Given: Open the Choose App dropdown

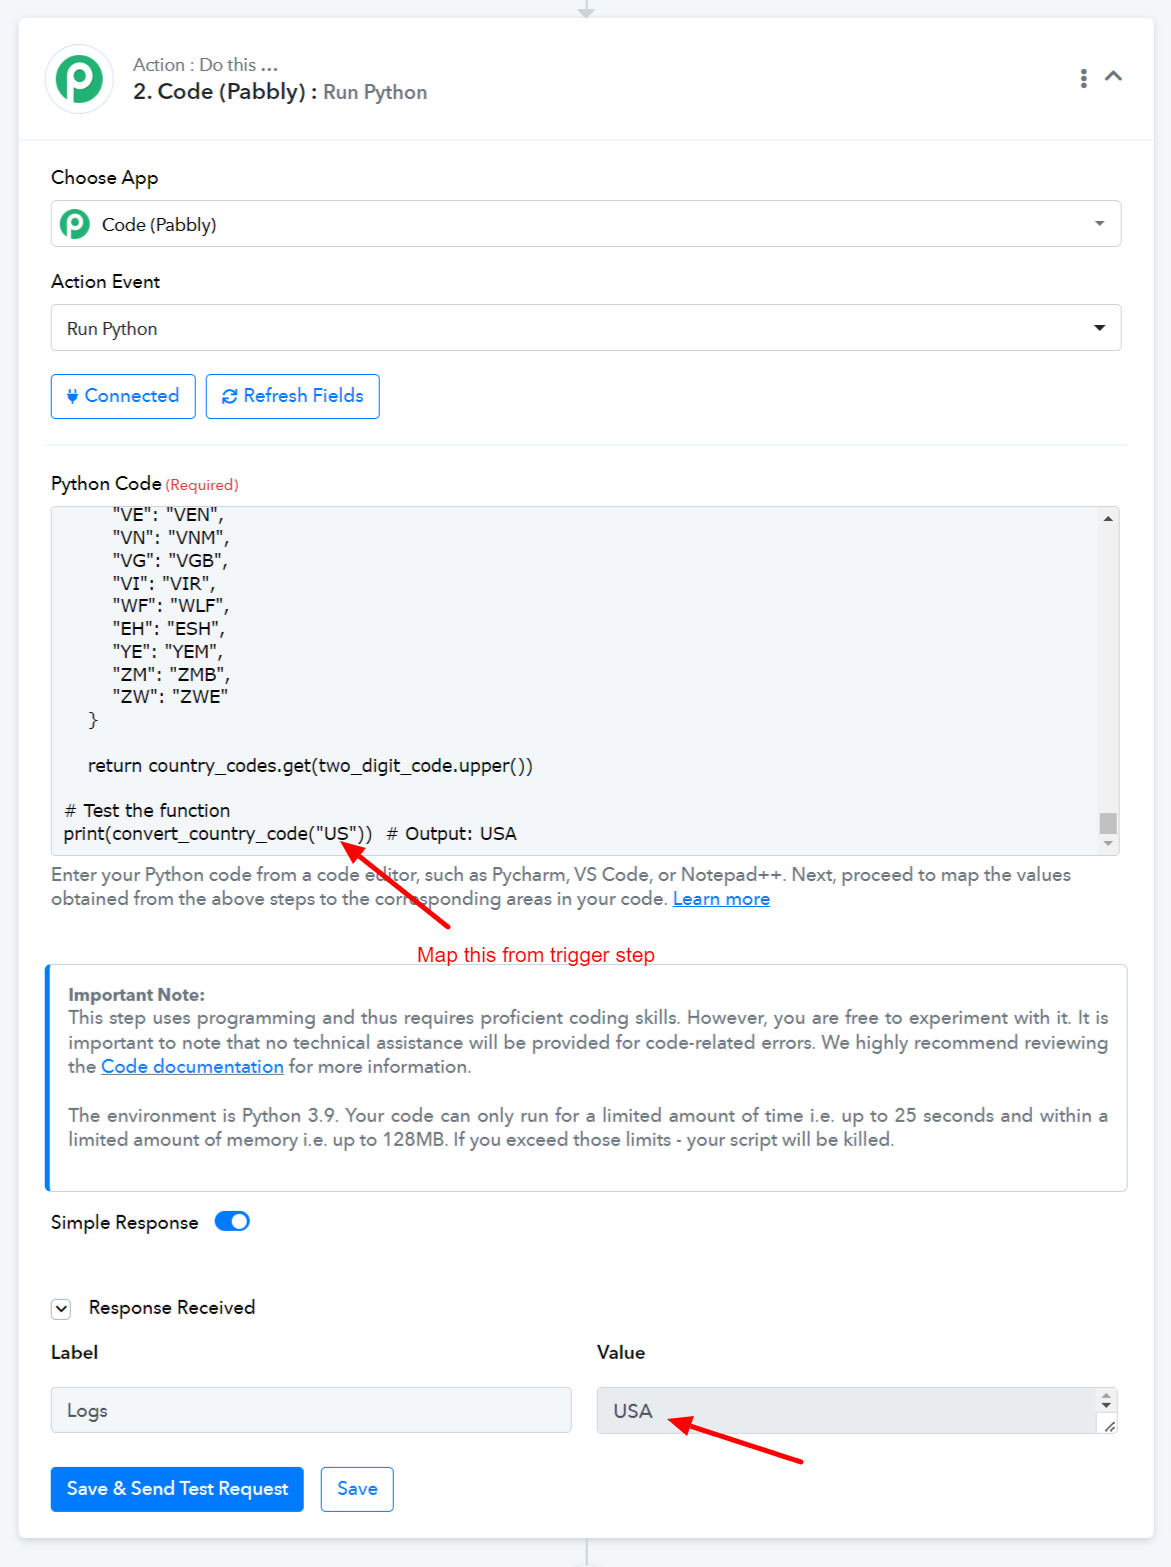Looking at the screenshot, I should pyautogui.click(x=586, y=224).
